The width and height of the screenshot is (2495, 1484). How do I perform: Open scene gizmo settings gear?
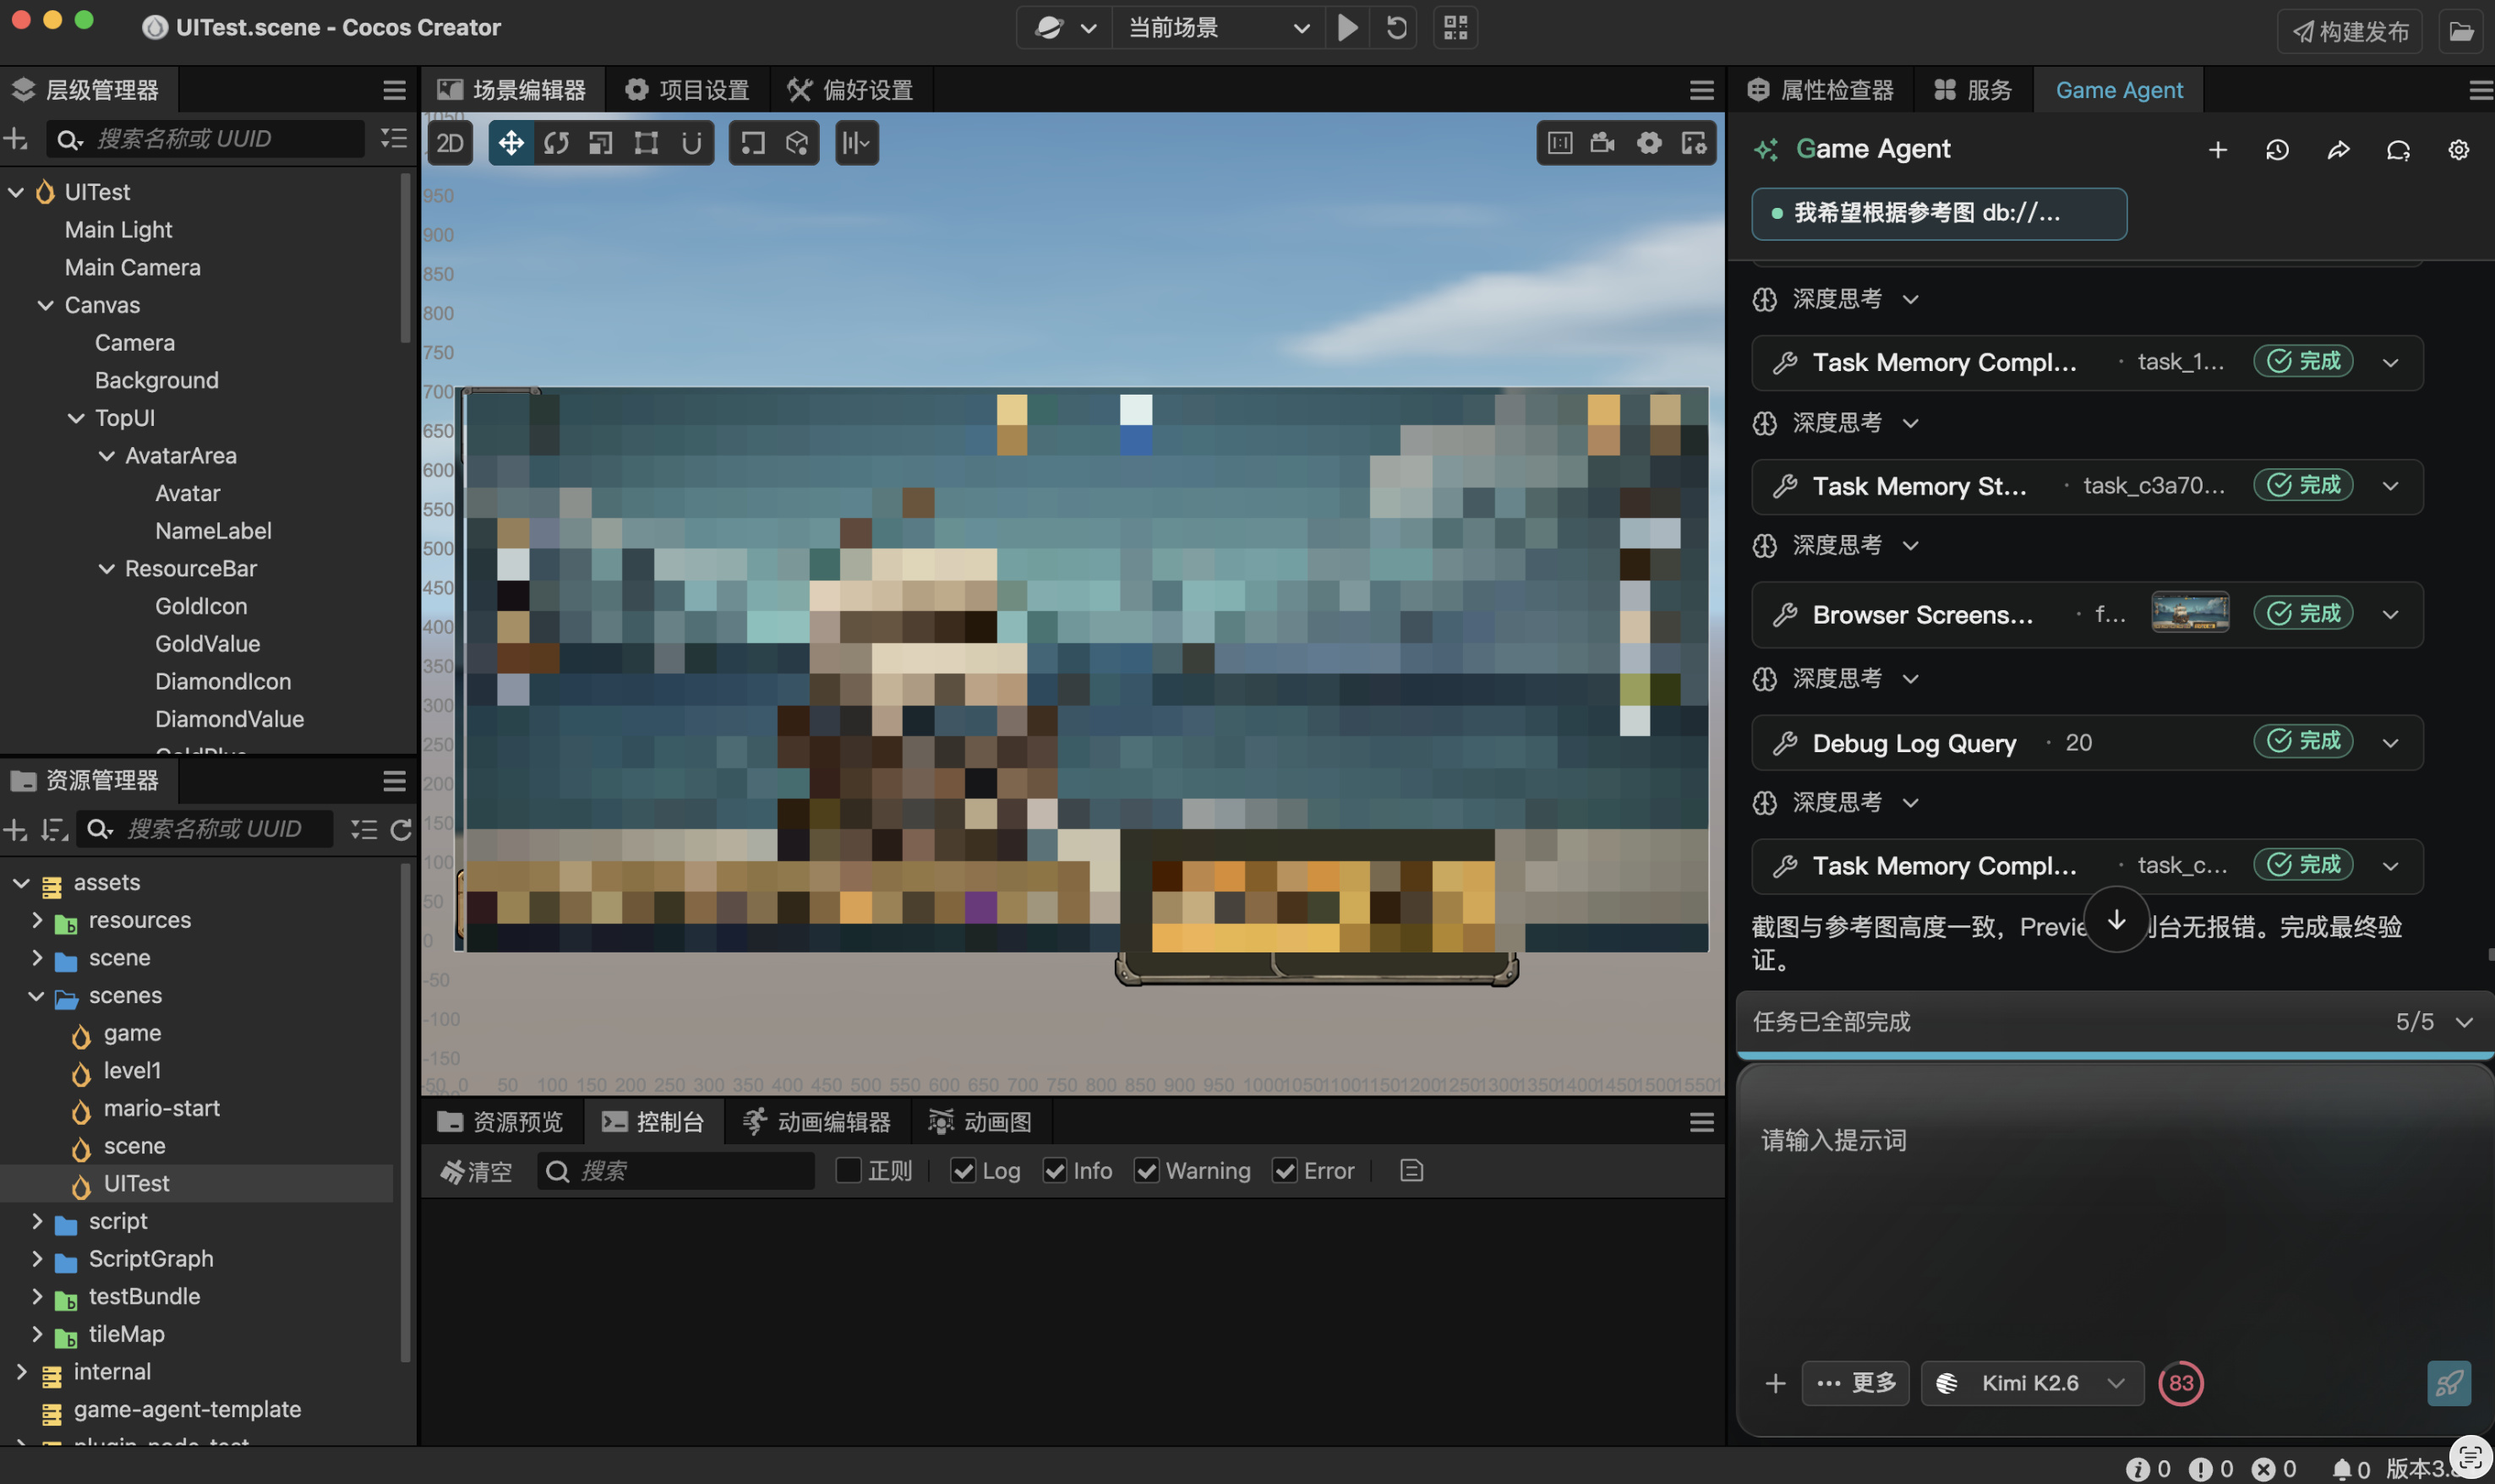pos(1649,143)
